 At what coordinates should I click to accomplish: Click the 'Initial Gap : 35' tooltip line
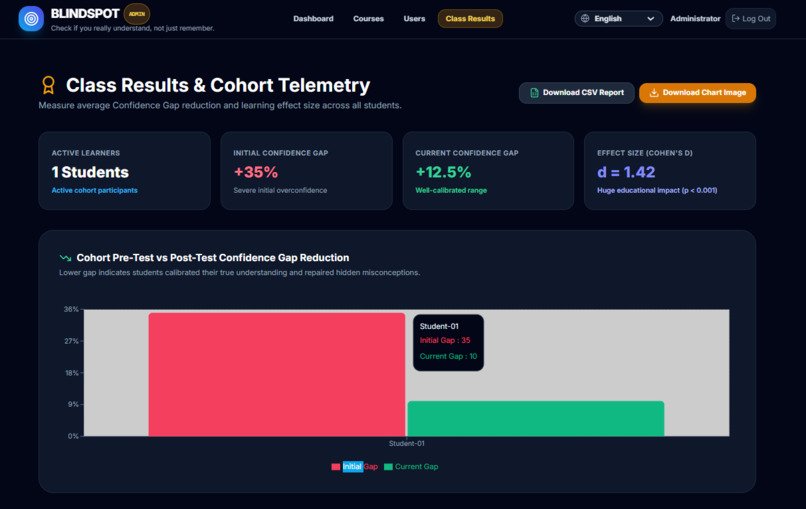(445, 340)
